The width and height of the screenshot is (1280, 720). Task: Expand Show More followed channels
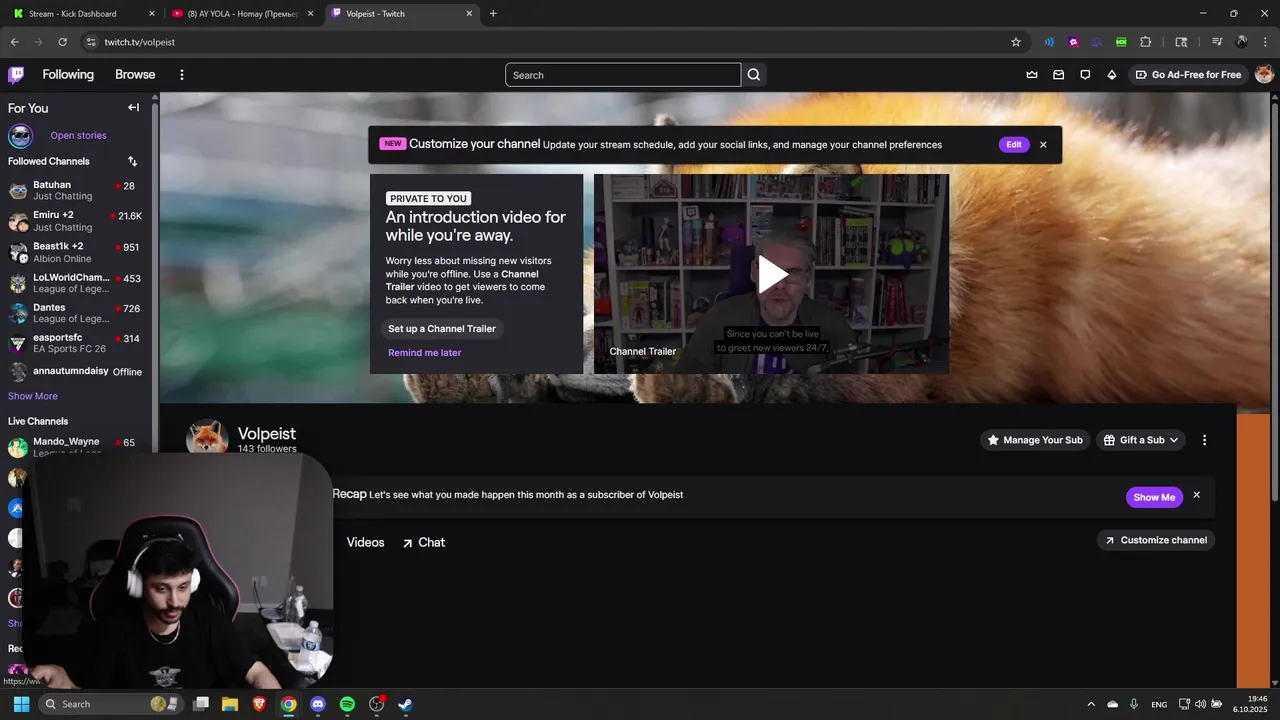[33, 396]
